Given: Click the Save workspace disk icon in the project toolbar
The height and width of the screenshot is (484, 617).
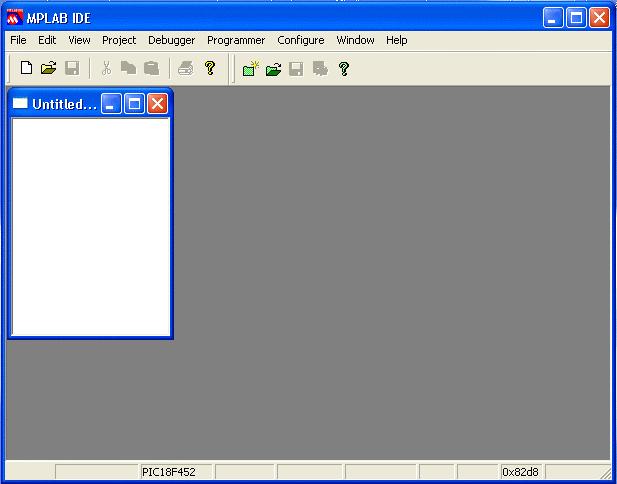Looking at the screenshot, I should pyautogui.click(x=296, y=69).
